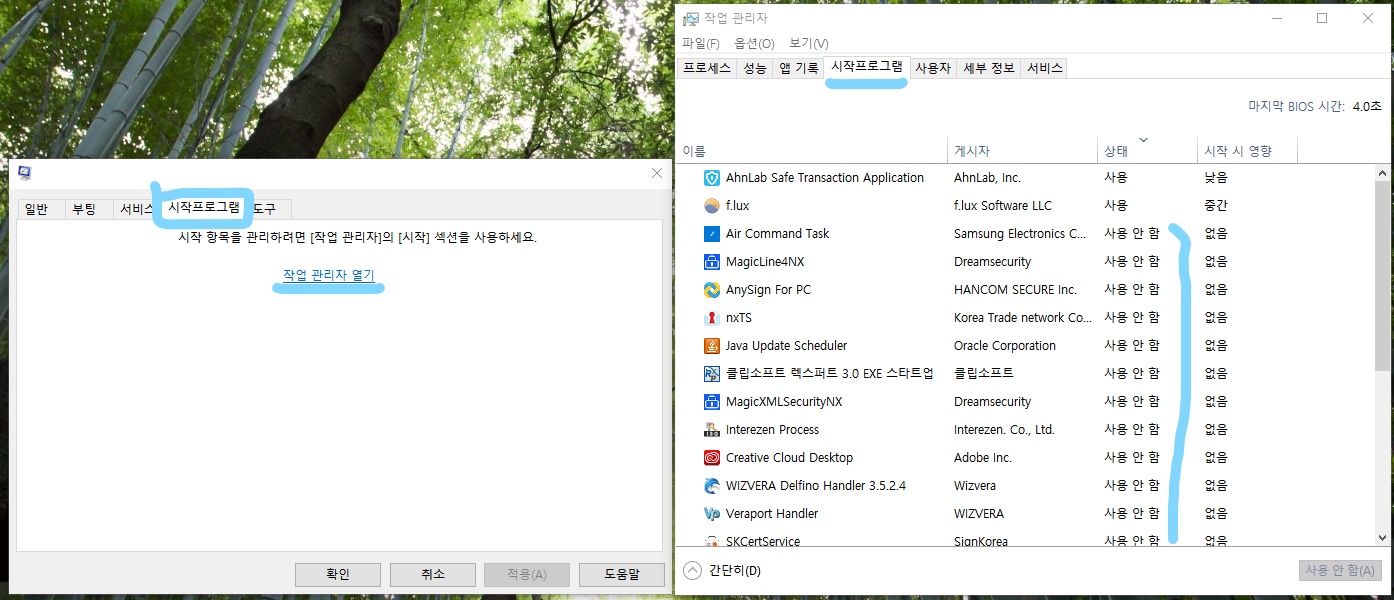1394x600 pixels.
Task: Click the 작업 관리자 열기 link
Action: (328, 275)
